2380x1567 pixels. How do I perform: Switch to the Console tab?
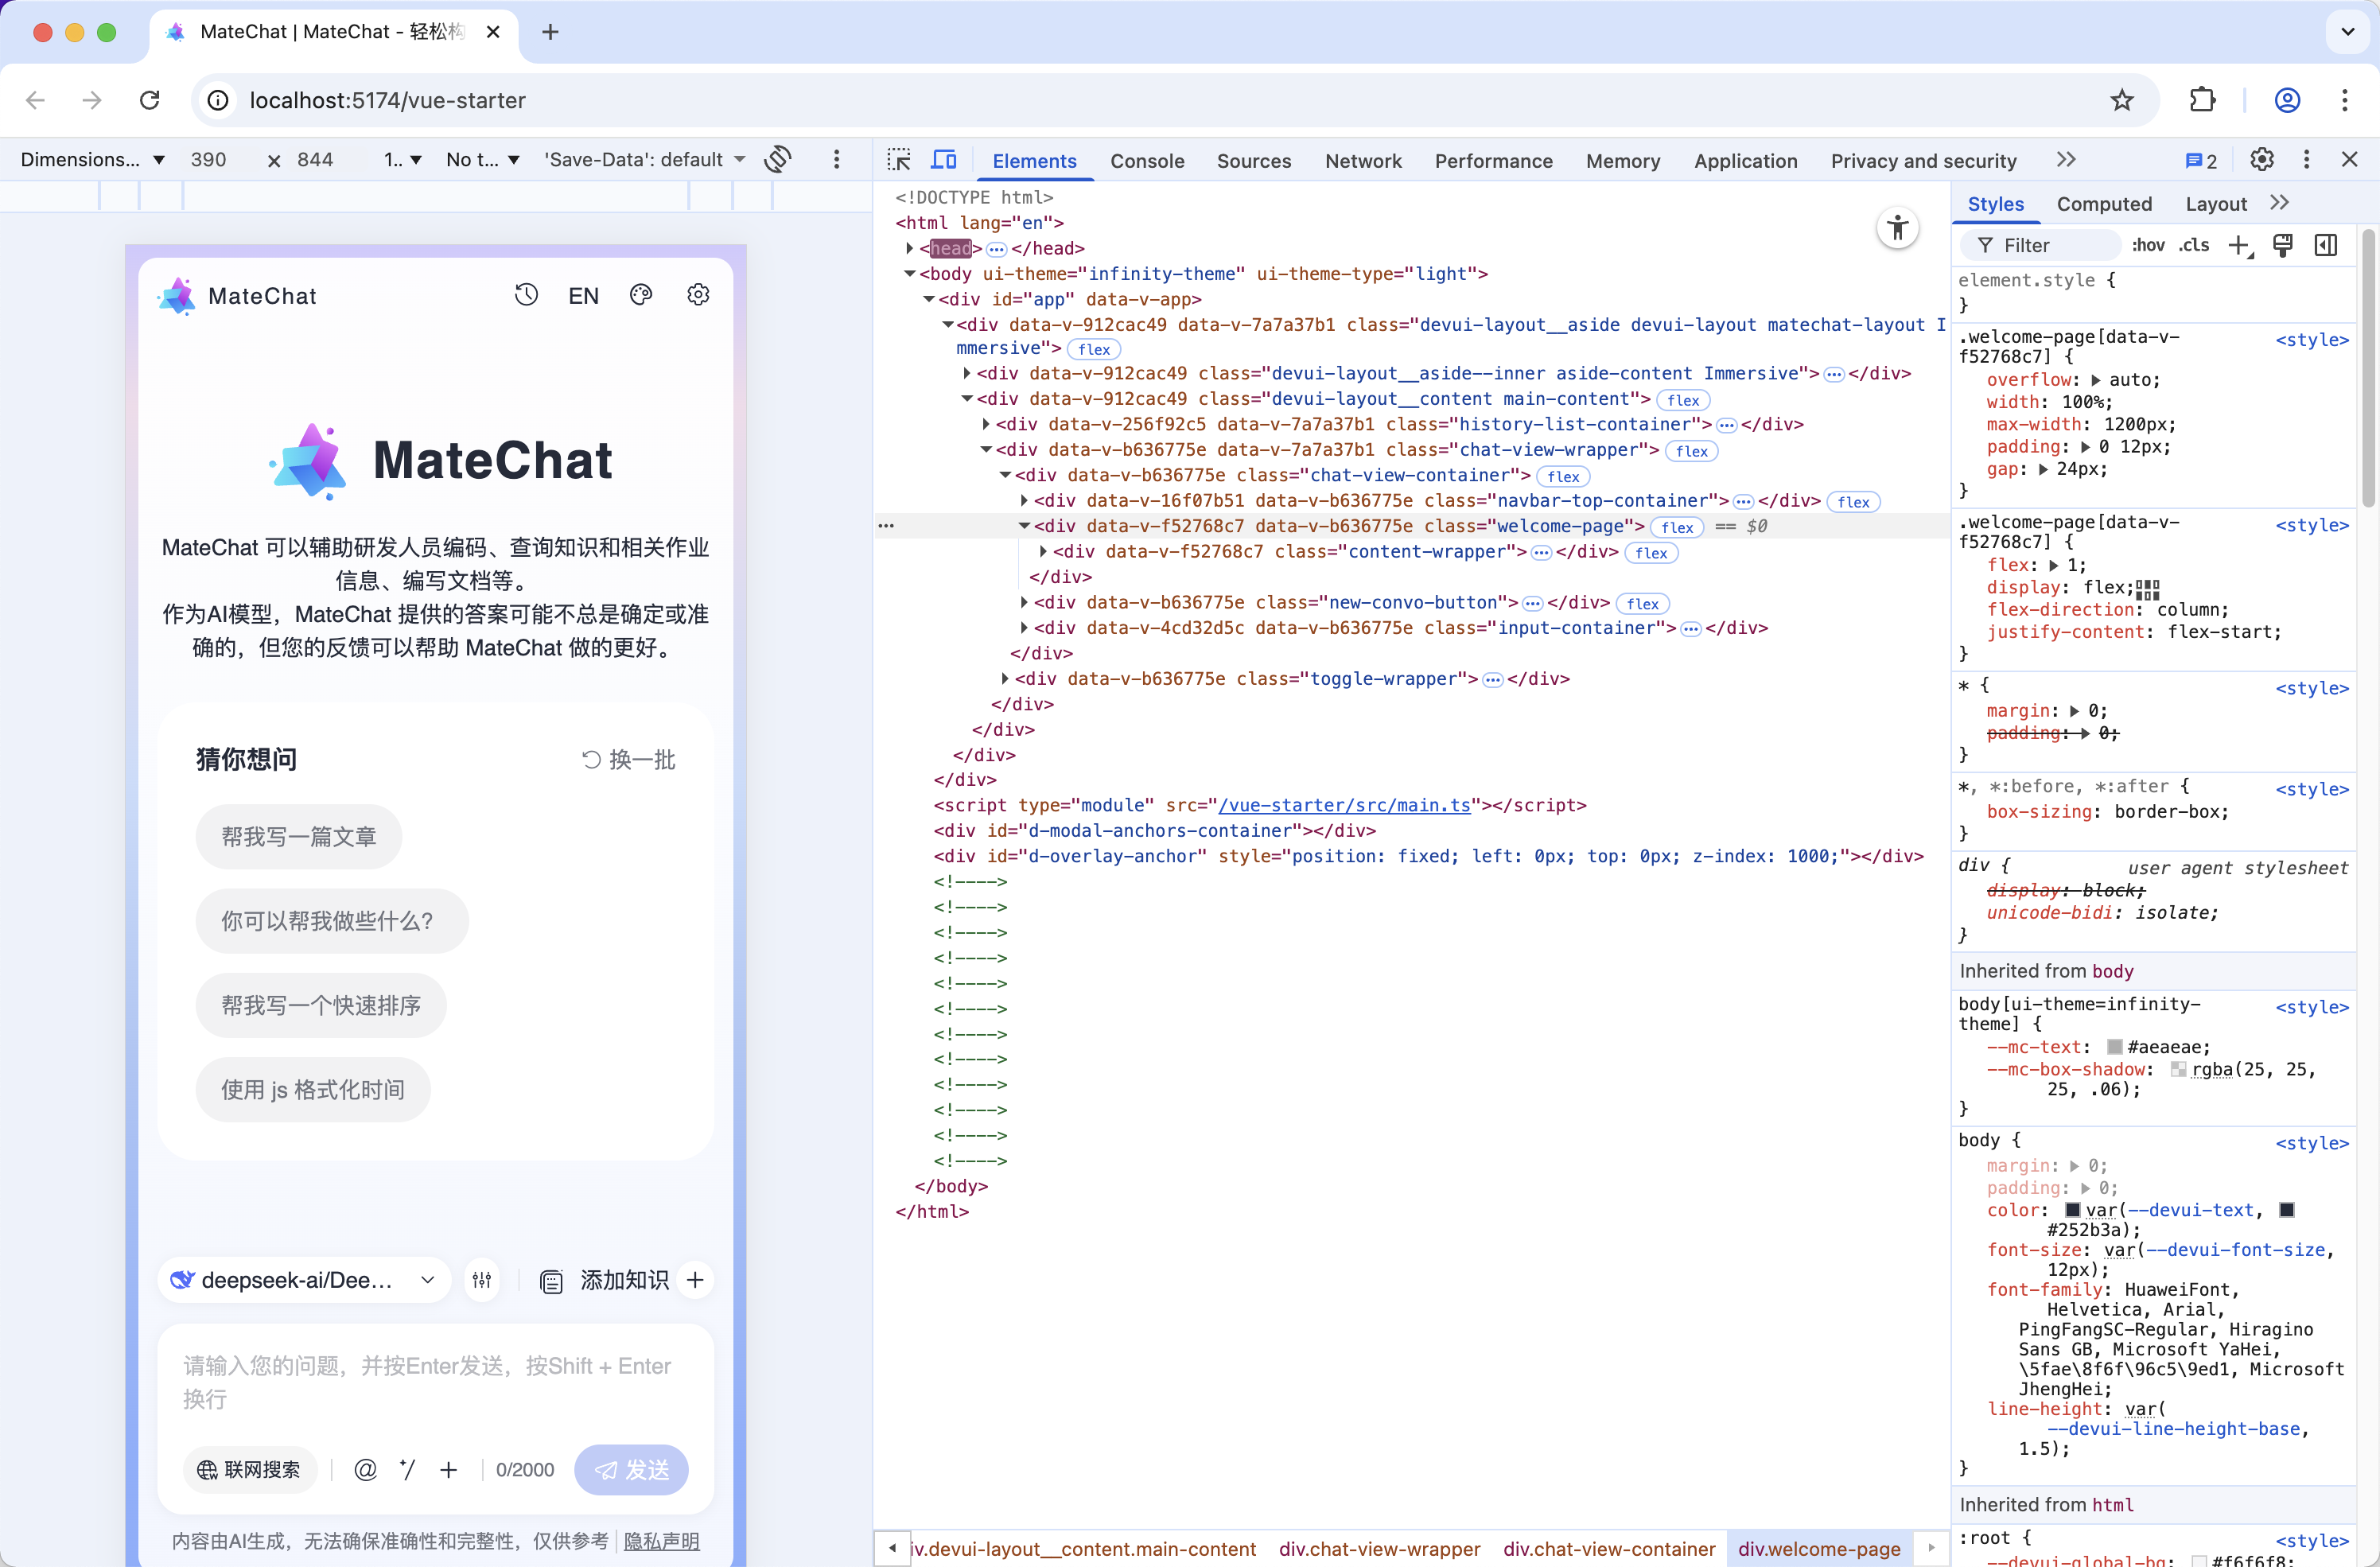[x=1147, y=161]
